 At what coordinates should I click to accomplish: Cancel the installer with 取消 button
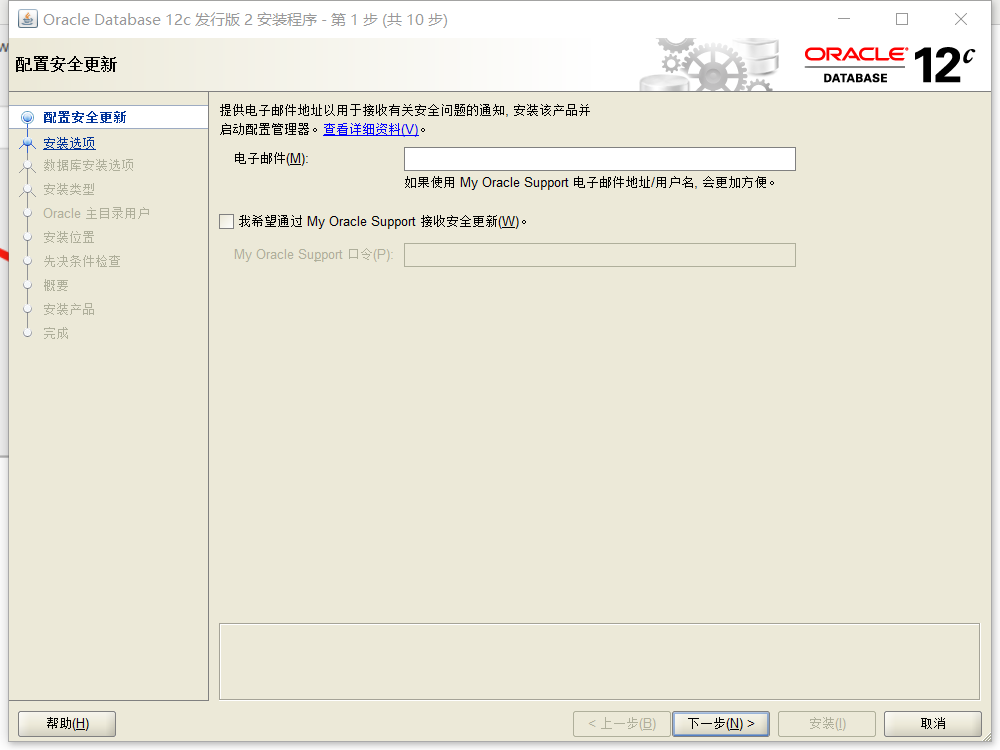[932, 723]
